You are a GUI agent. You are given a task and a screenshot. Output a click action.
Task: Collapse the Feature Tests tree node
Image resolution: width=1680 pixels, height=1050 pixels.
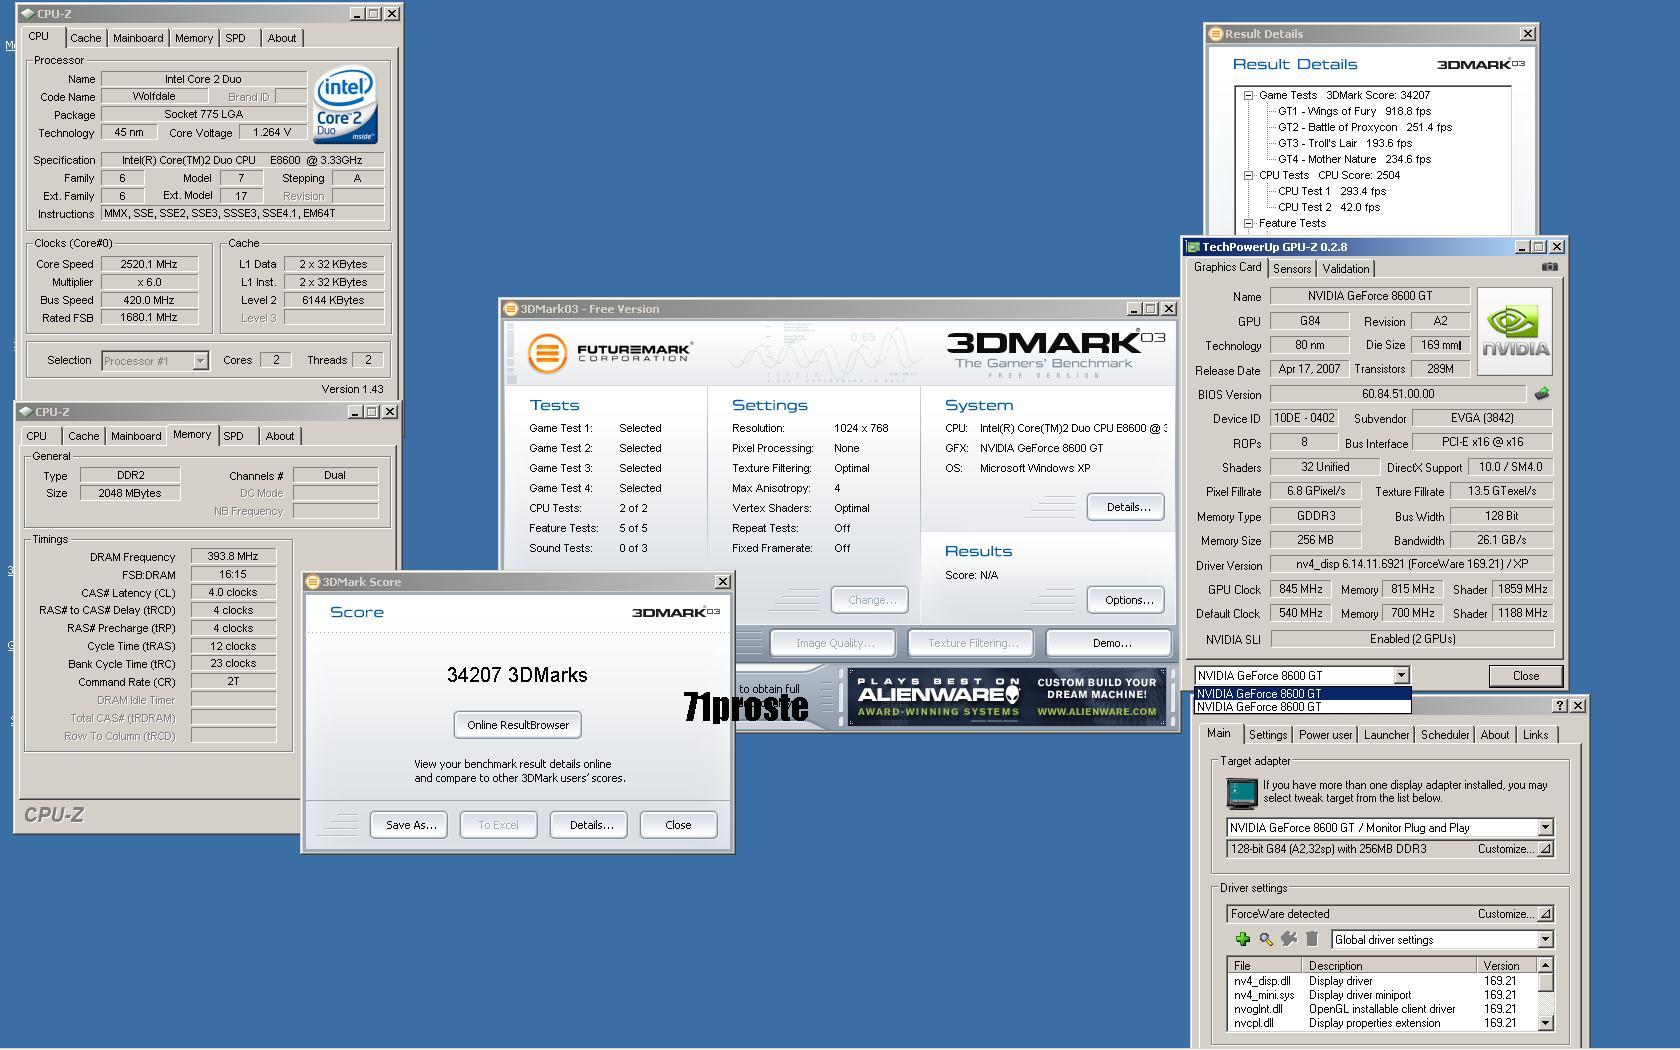tap(1248, 224)
